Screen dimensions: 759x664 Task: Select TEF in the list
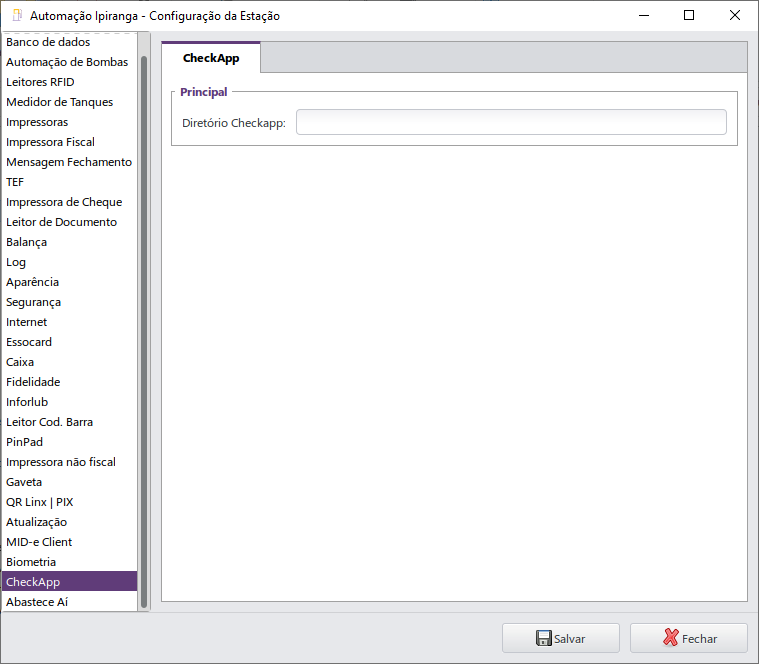(x=70, y=182)
